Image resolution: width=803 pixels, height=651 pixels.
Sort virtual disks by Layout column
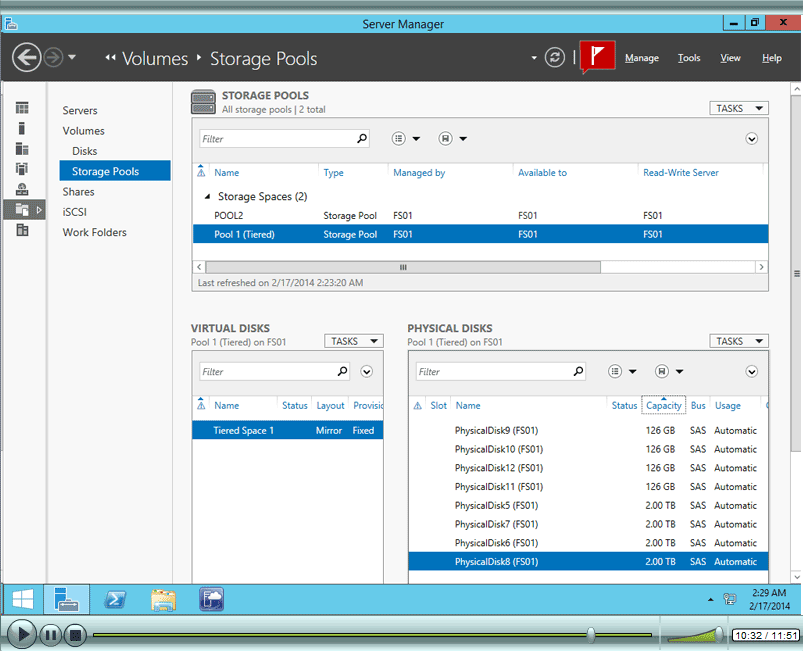(x=330, y=406)
